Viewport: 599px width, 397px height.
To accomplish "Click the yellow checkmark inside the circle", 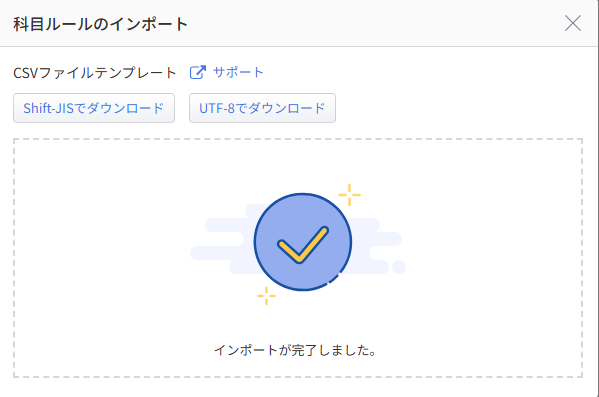I will pyautogui.click(x=303, y=245).
